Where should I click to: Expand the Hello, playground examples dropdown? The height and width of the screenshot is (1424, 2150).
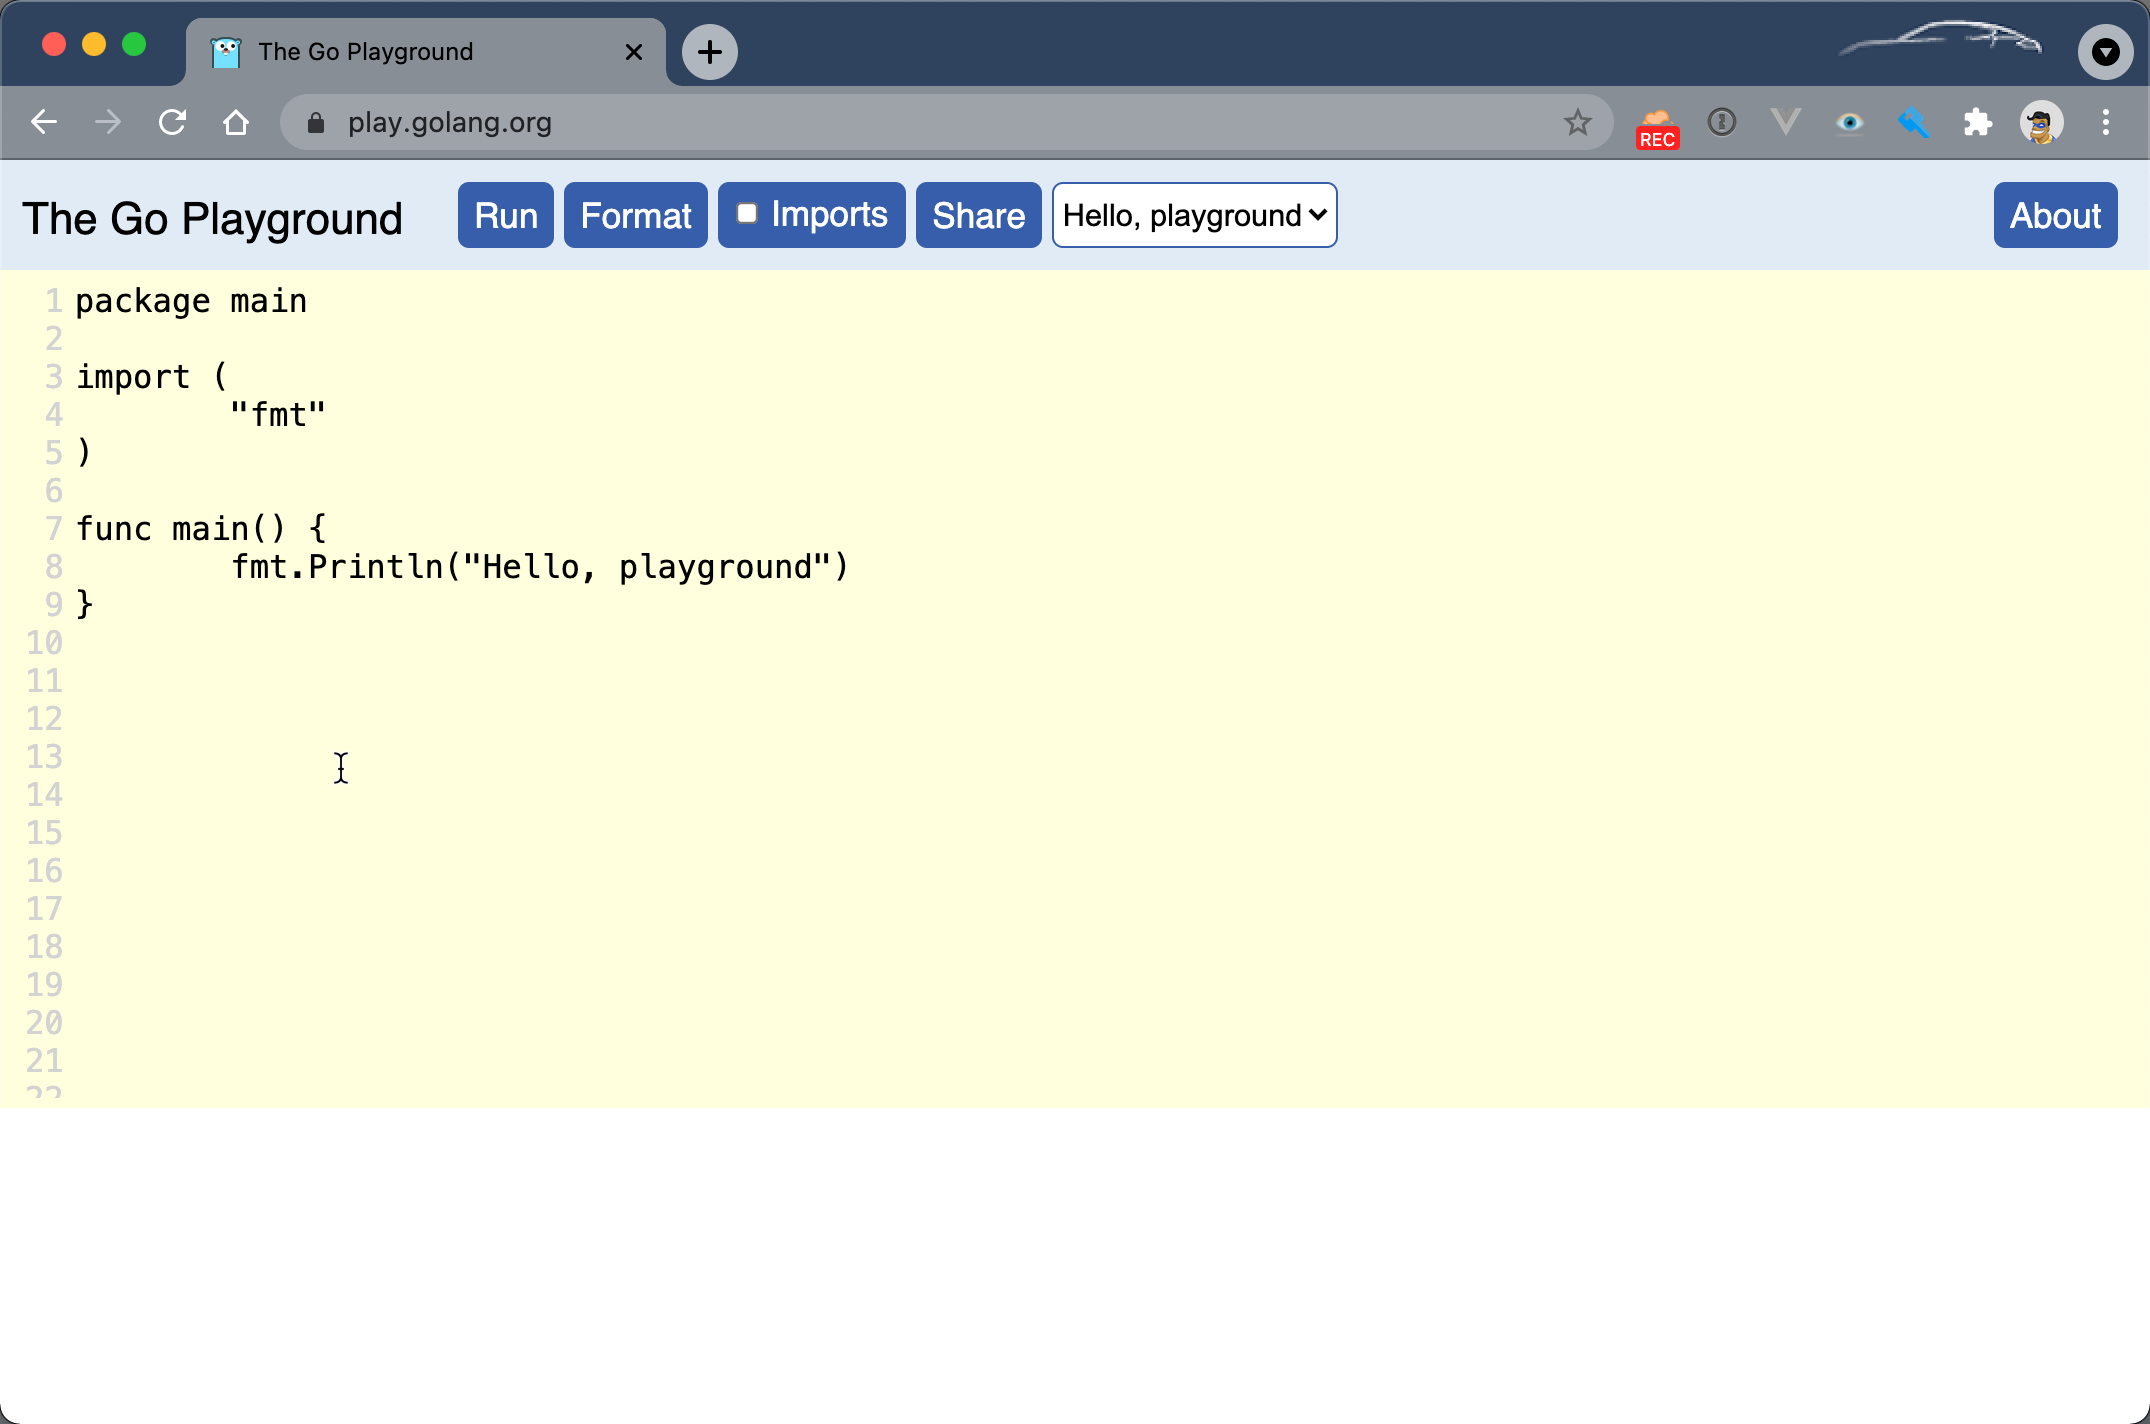(x=1195, y=215)
